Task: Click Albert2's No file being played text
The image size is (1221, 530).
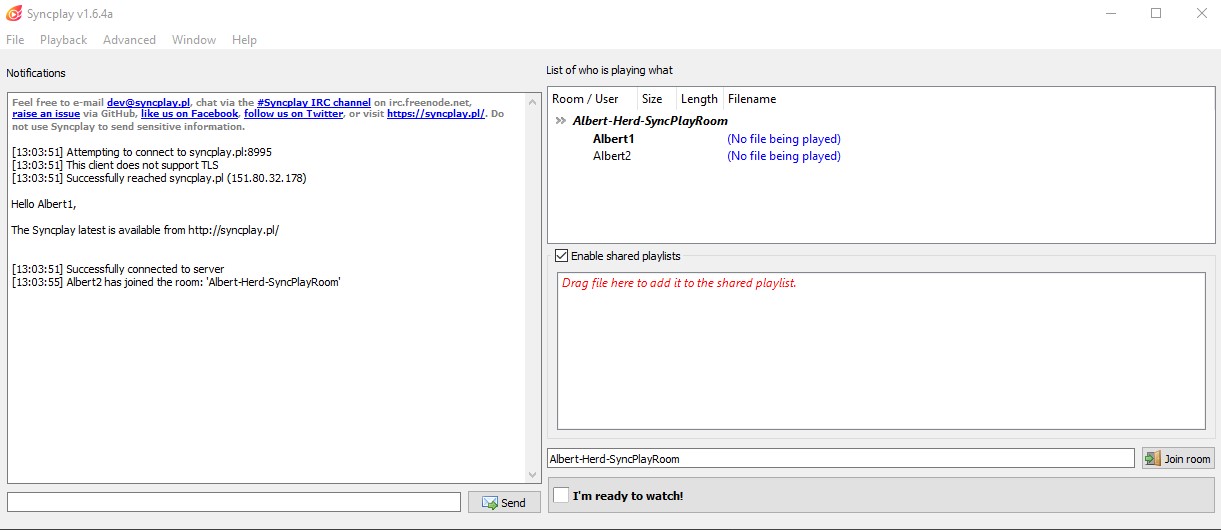Action: (x=784, y=156)
